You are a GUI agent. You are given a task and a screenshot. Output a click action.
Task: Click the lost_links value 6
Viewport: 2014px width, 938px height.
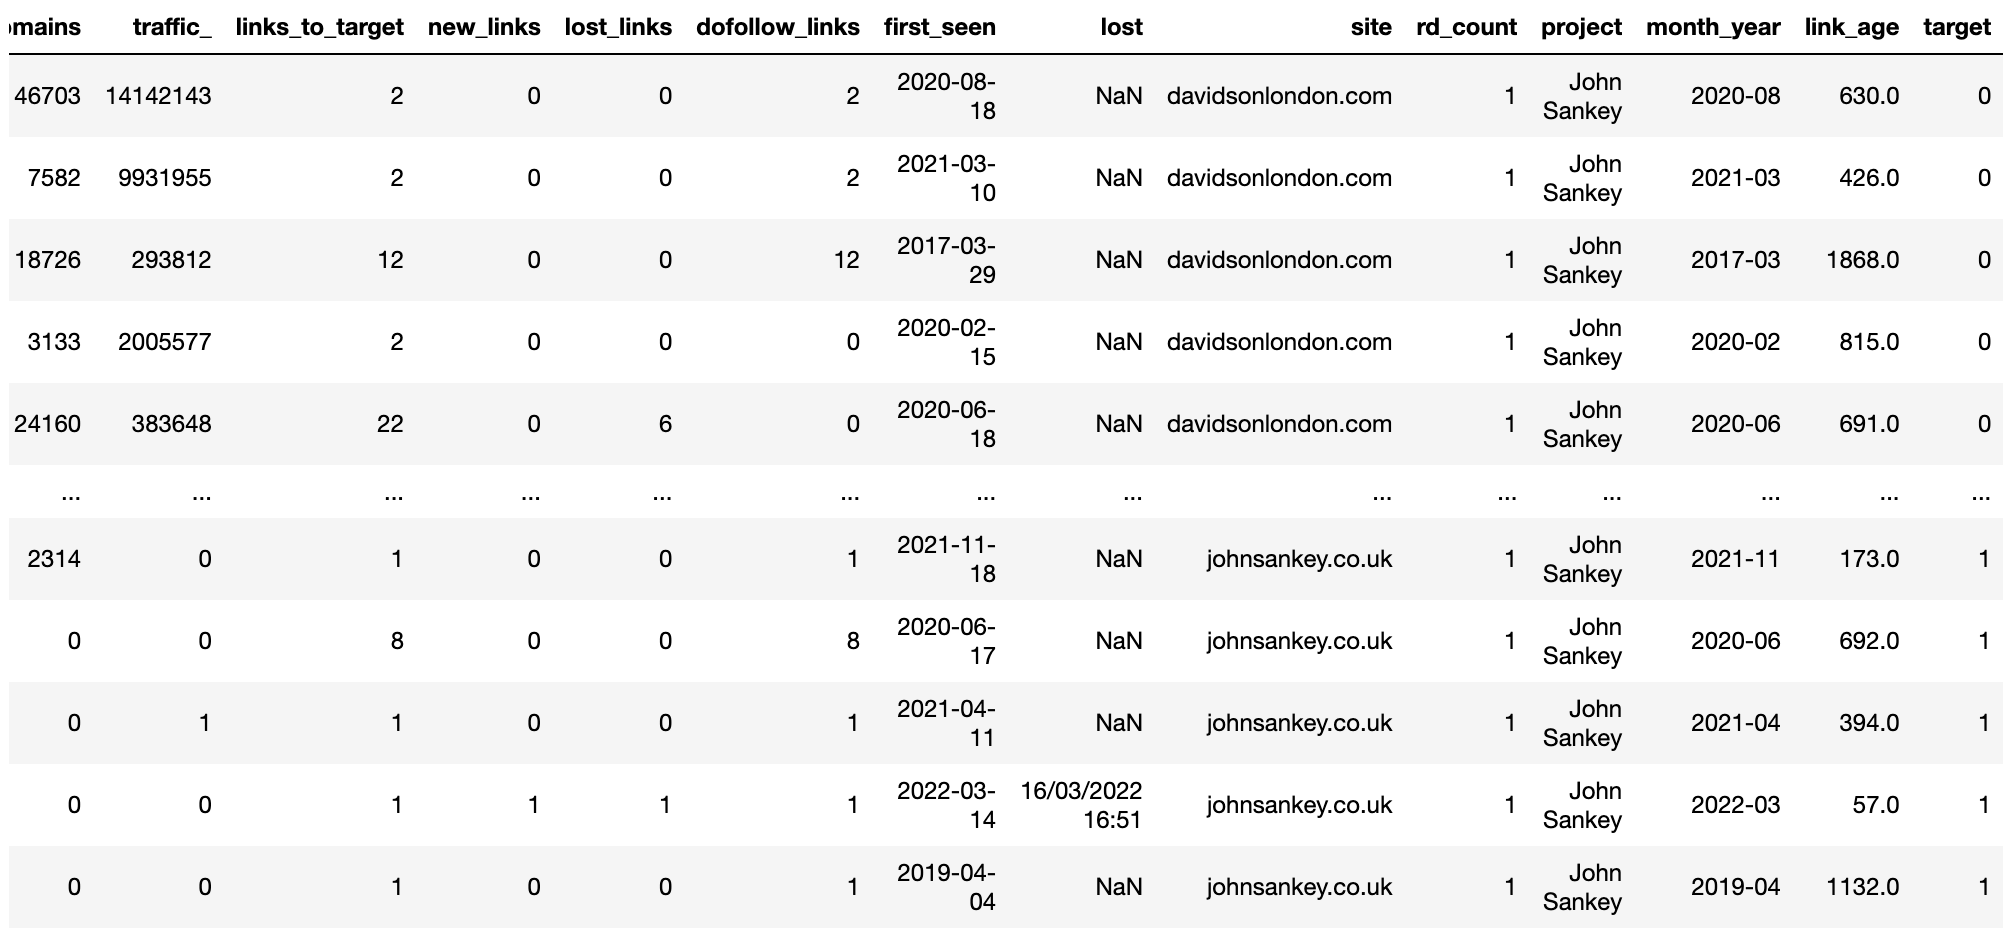click(665, 424)
